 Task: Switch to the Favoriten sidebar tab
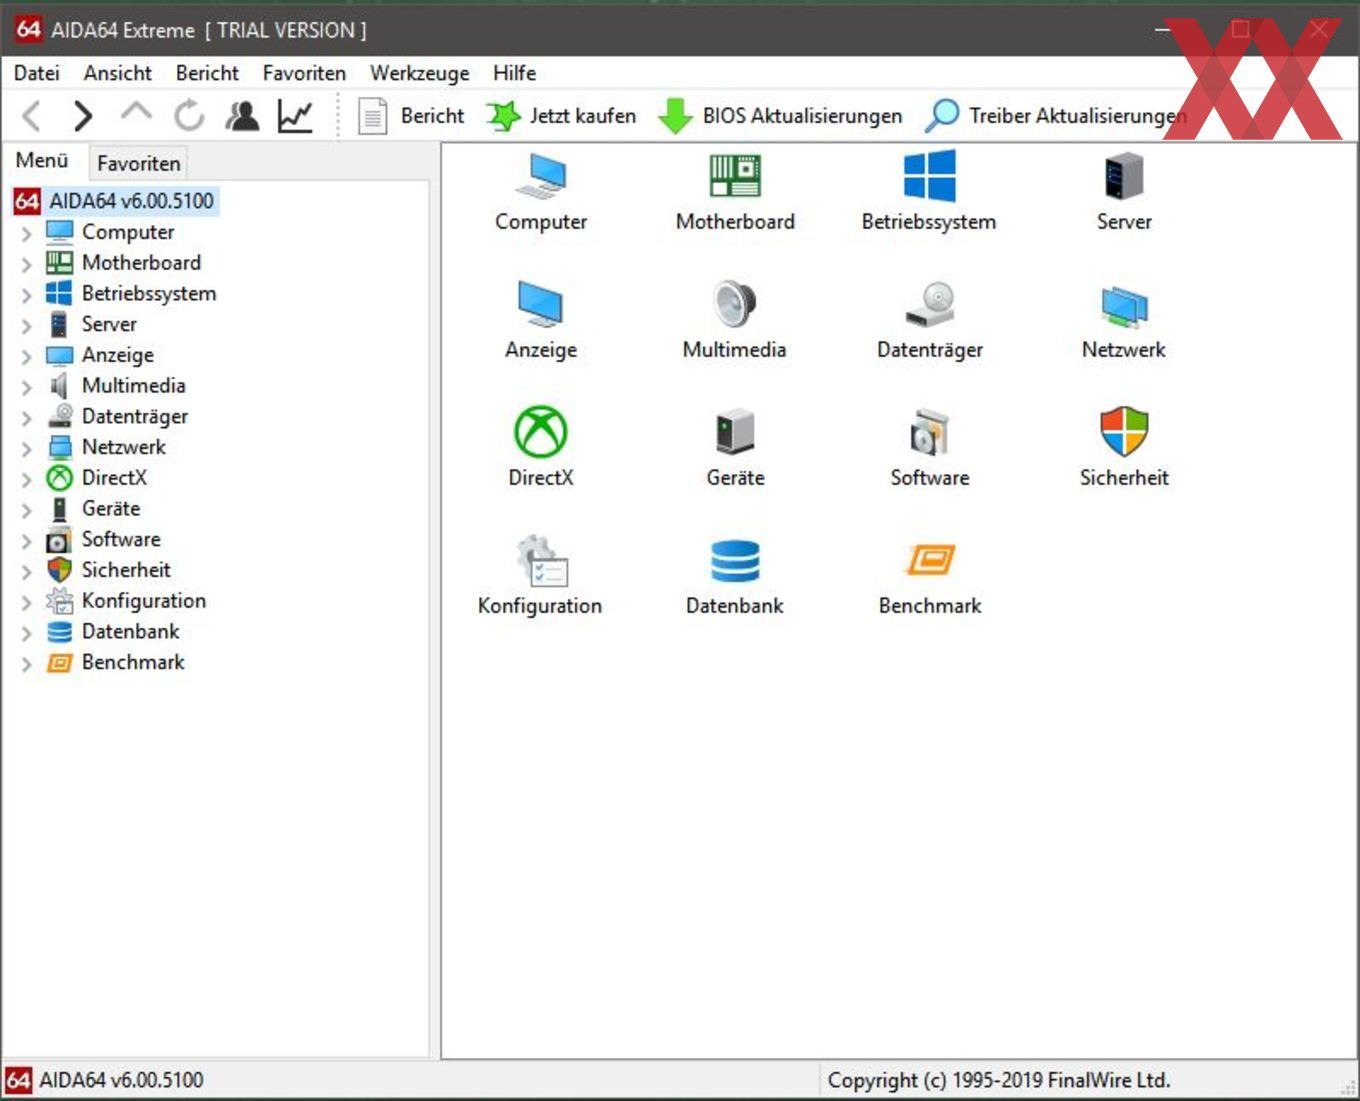138,163
